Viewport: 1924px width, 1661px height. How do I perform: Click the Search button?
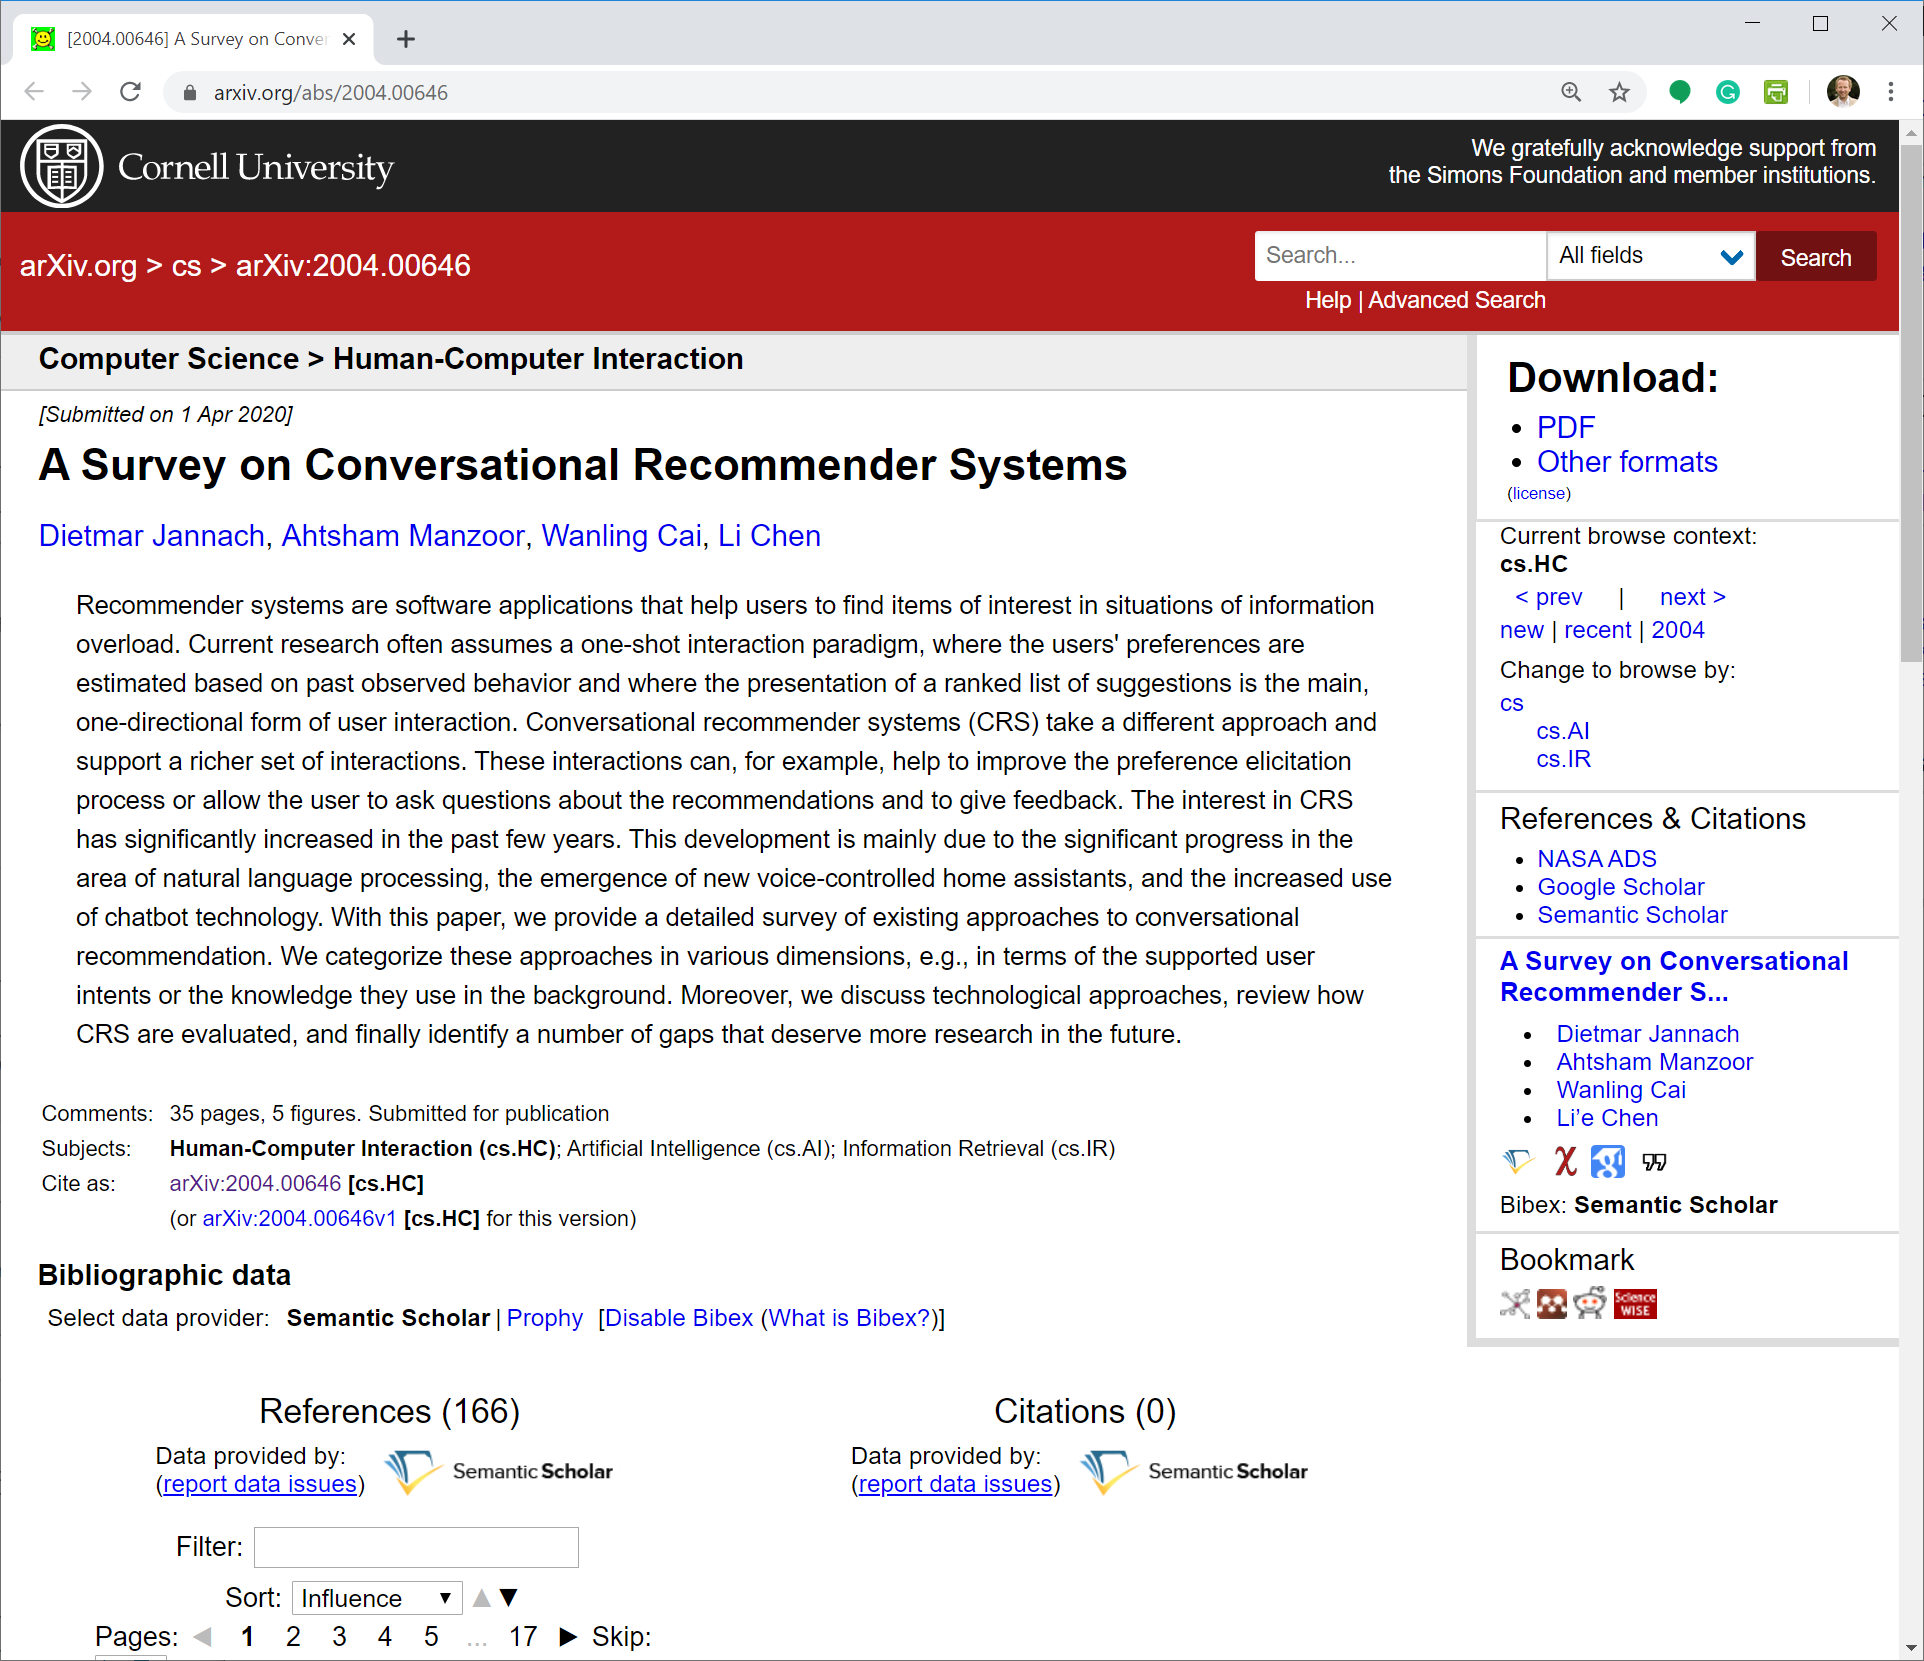point(1816,257)
